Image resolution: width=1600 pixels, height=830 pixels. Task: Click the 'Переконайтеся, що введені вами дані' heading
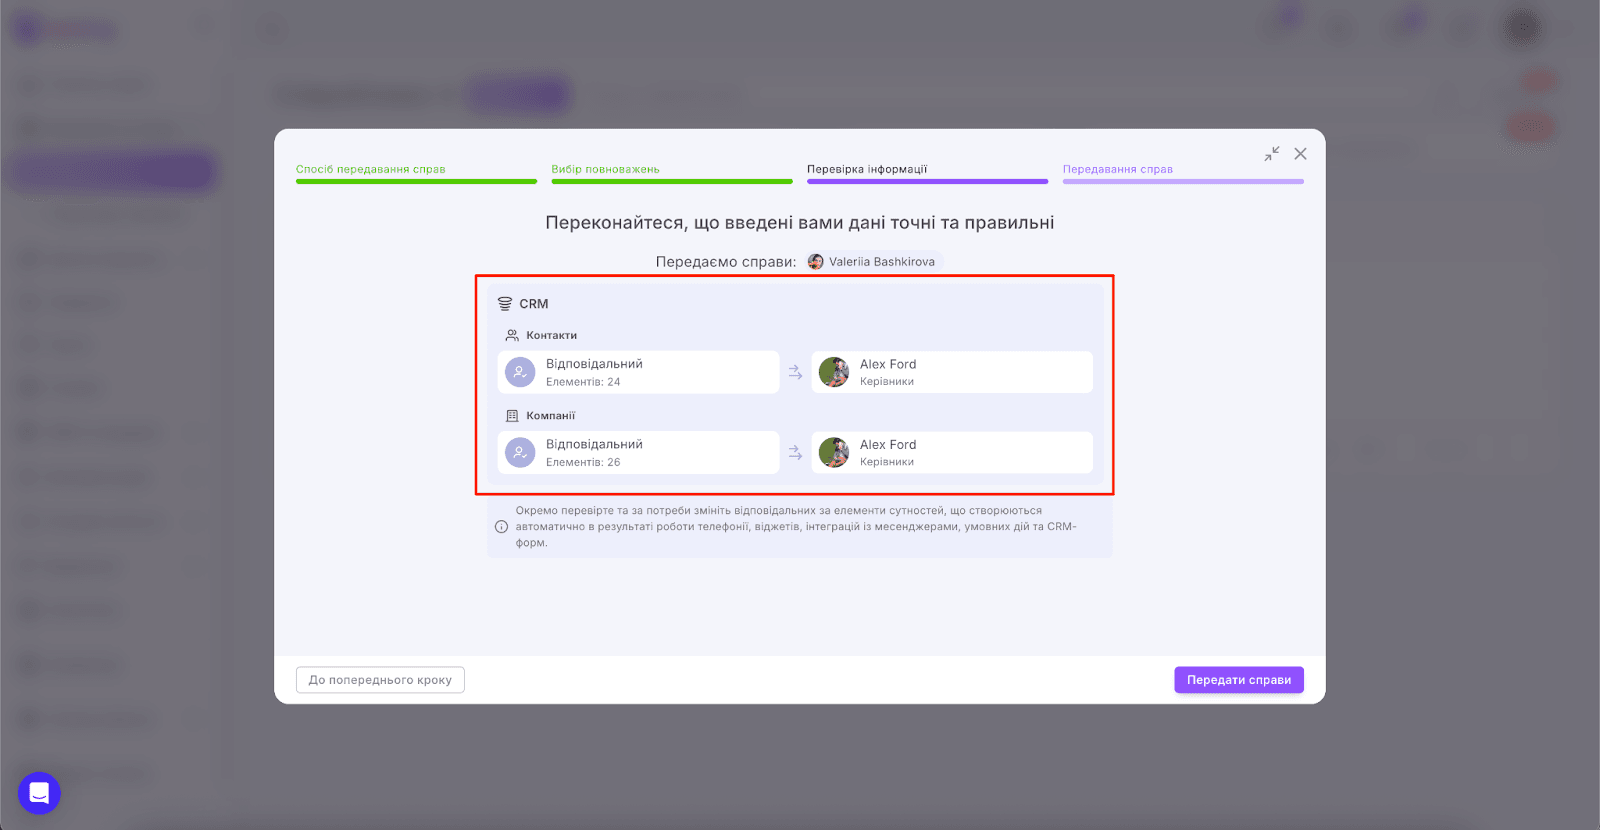[800, 223]
